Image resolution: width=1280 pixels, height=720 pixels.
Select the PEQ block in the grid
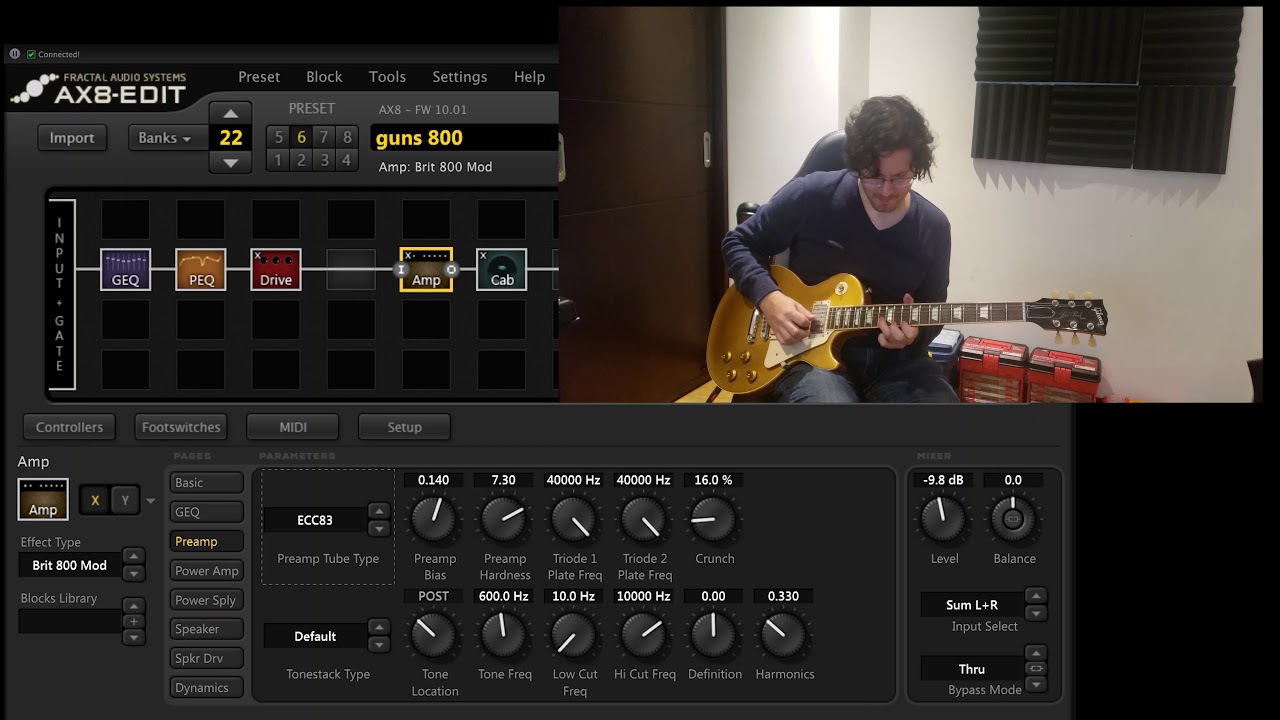(x=201, y=270)
